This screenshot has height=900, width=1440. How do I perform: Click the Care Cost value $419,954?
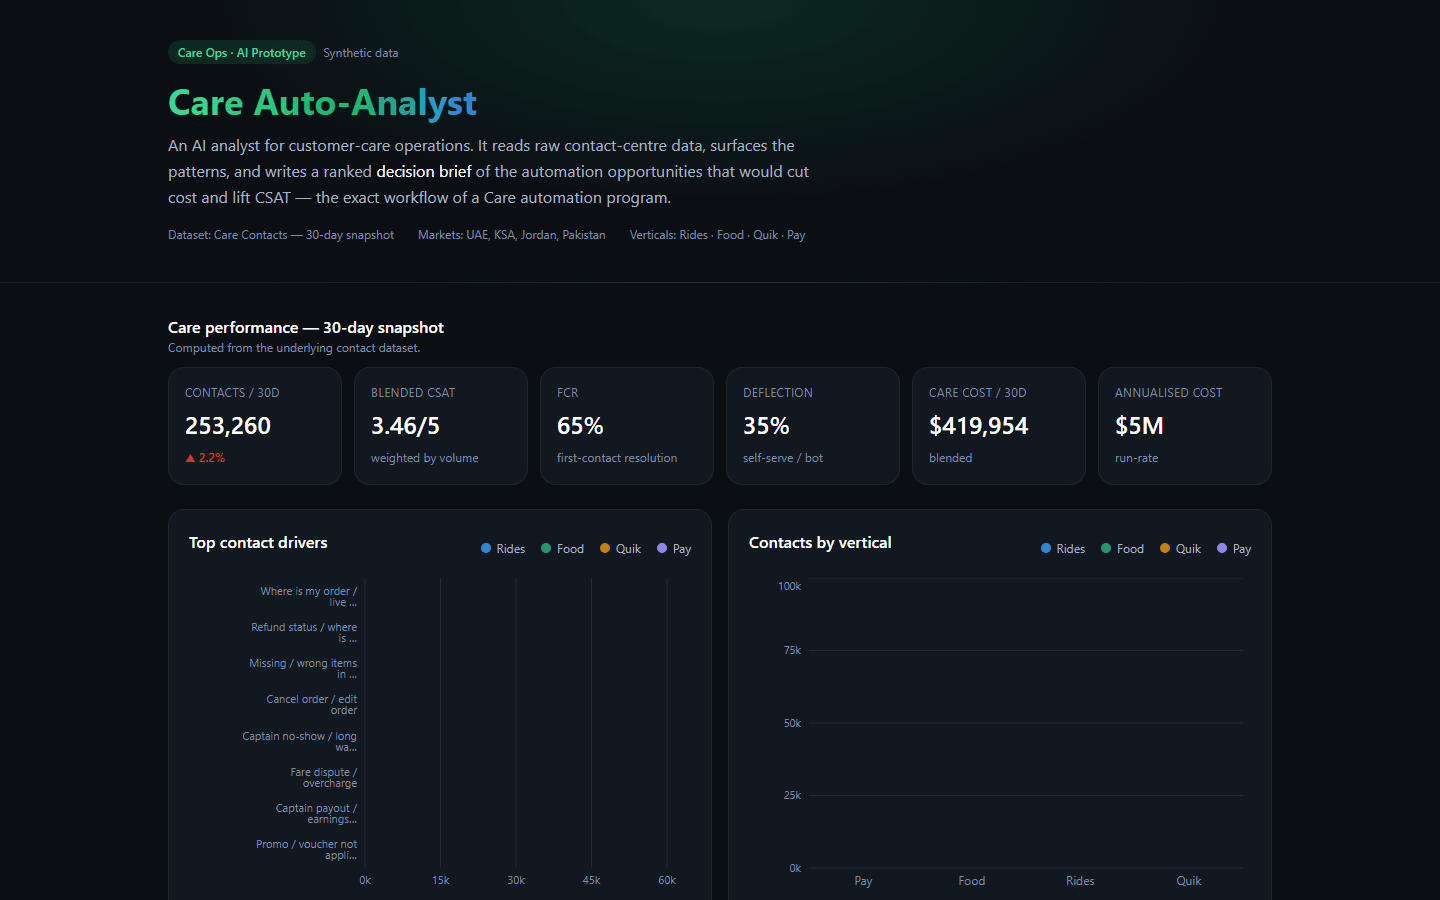[x=978, y=426]
